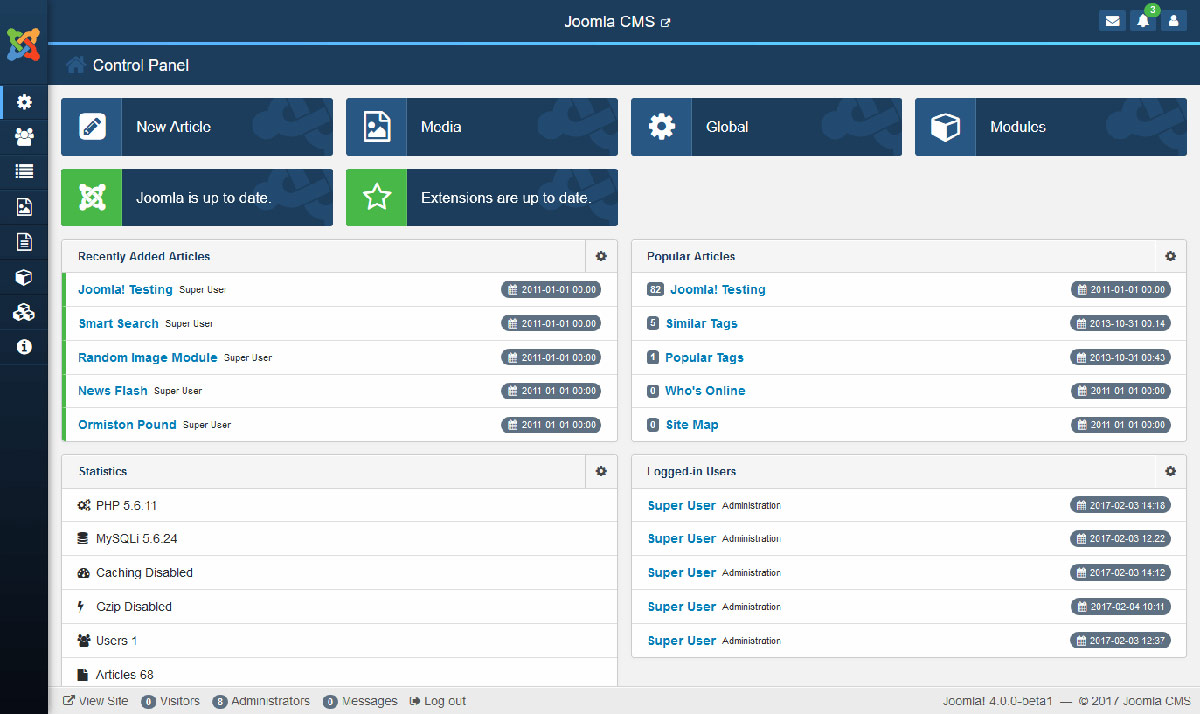Click Visitors count in status bar
Image resolution: width=1200 pixels, height=714 pixels.
[171, 701]
